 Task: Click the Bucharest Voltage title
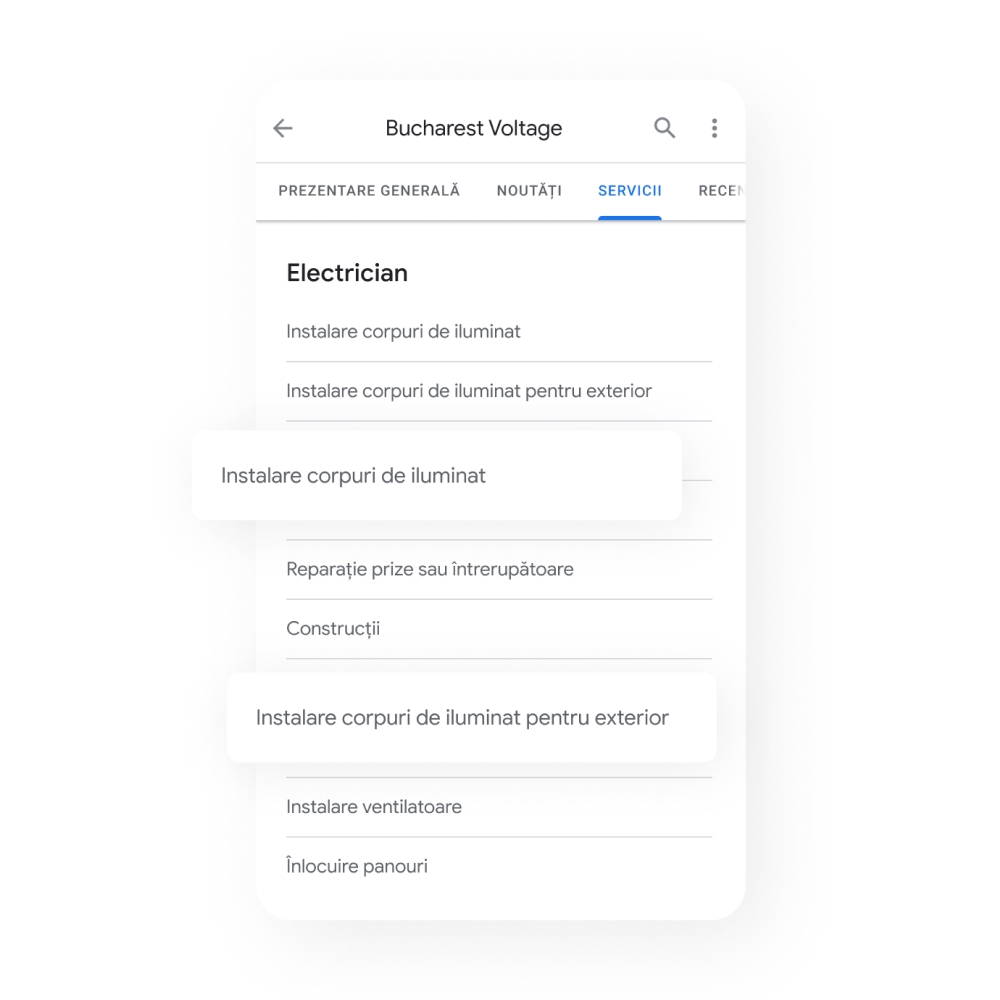point(474,128)
